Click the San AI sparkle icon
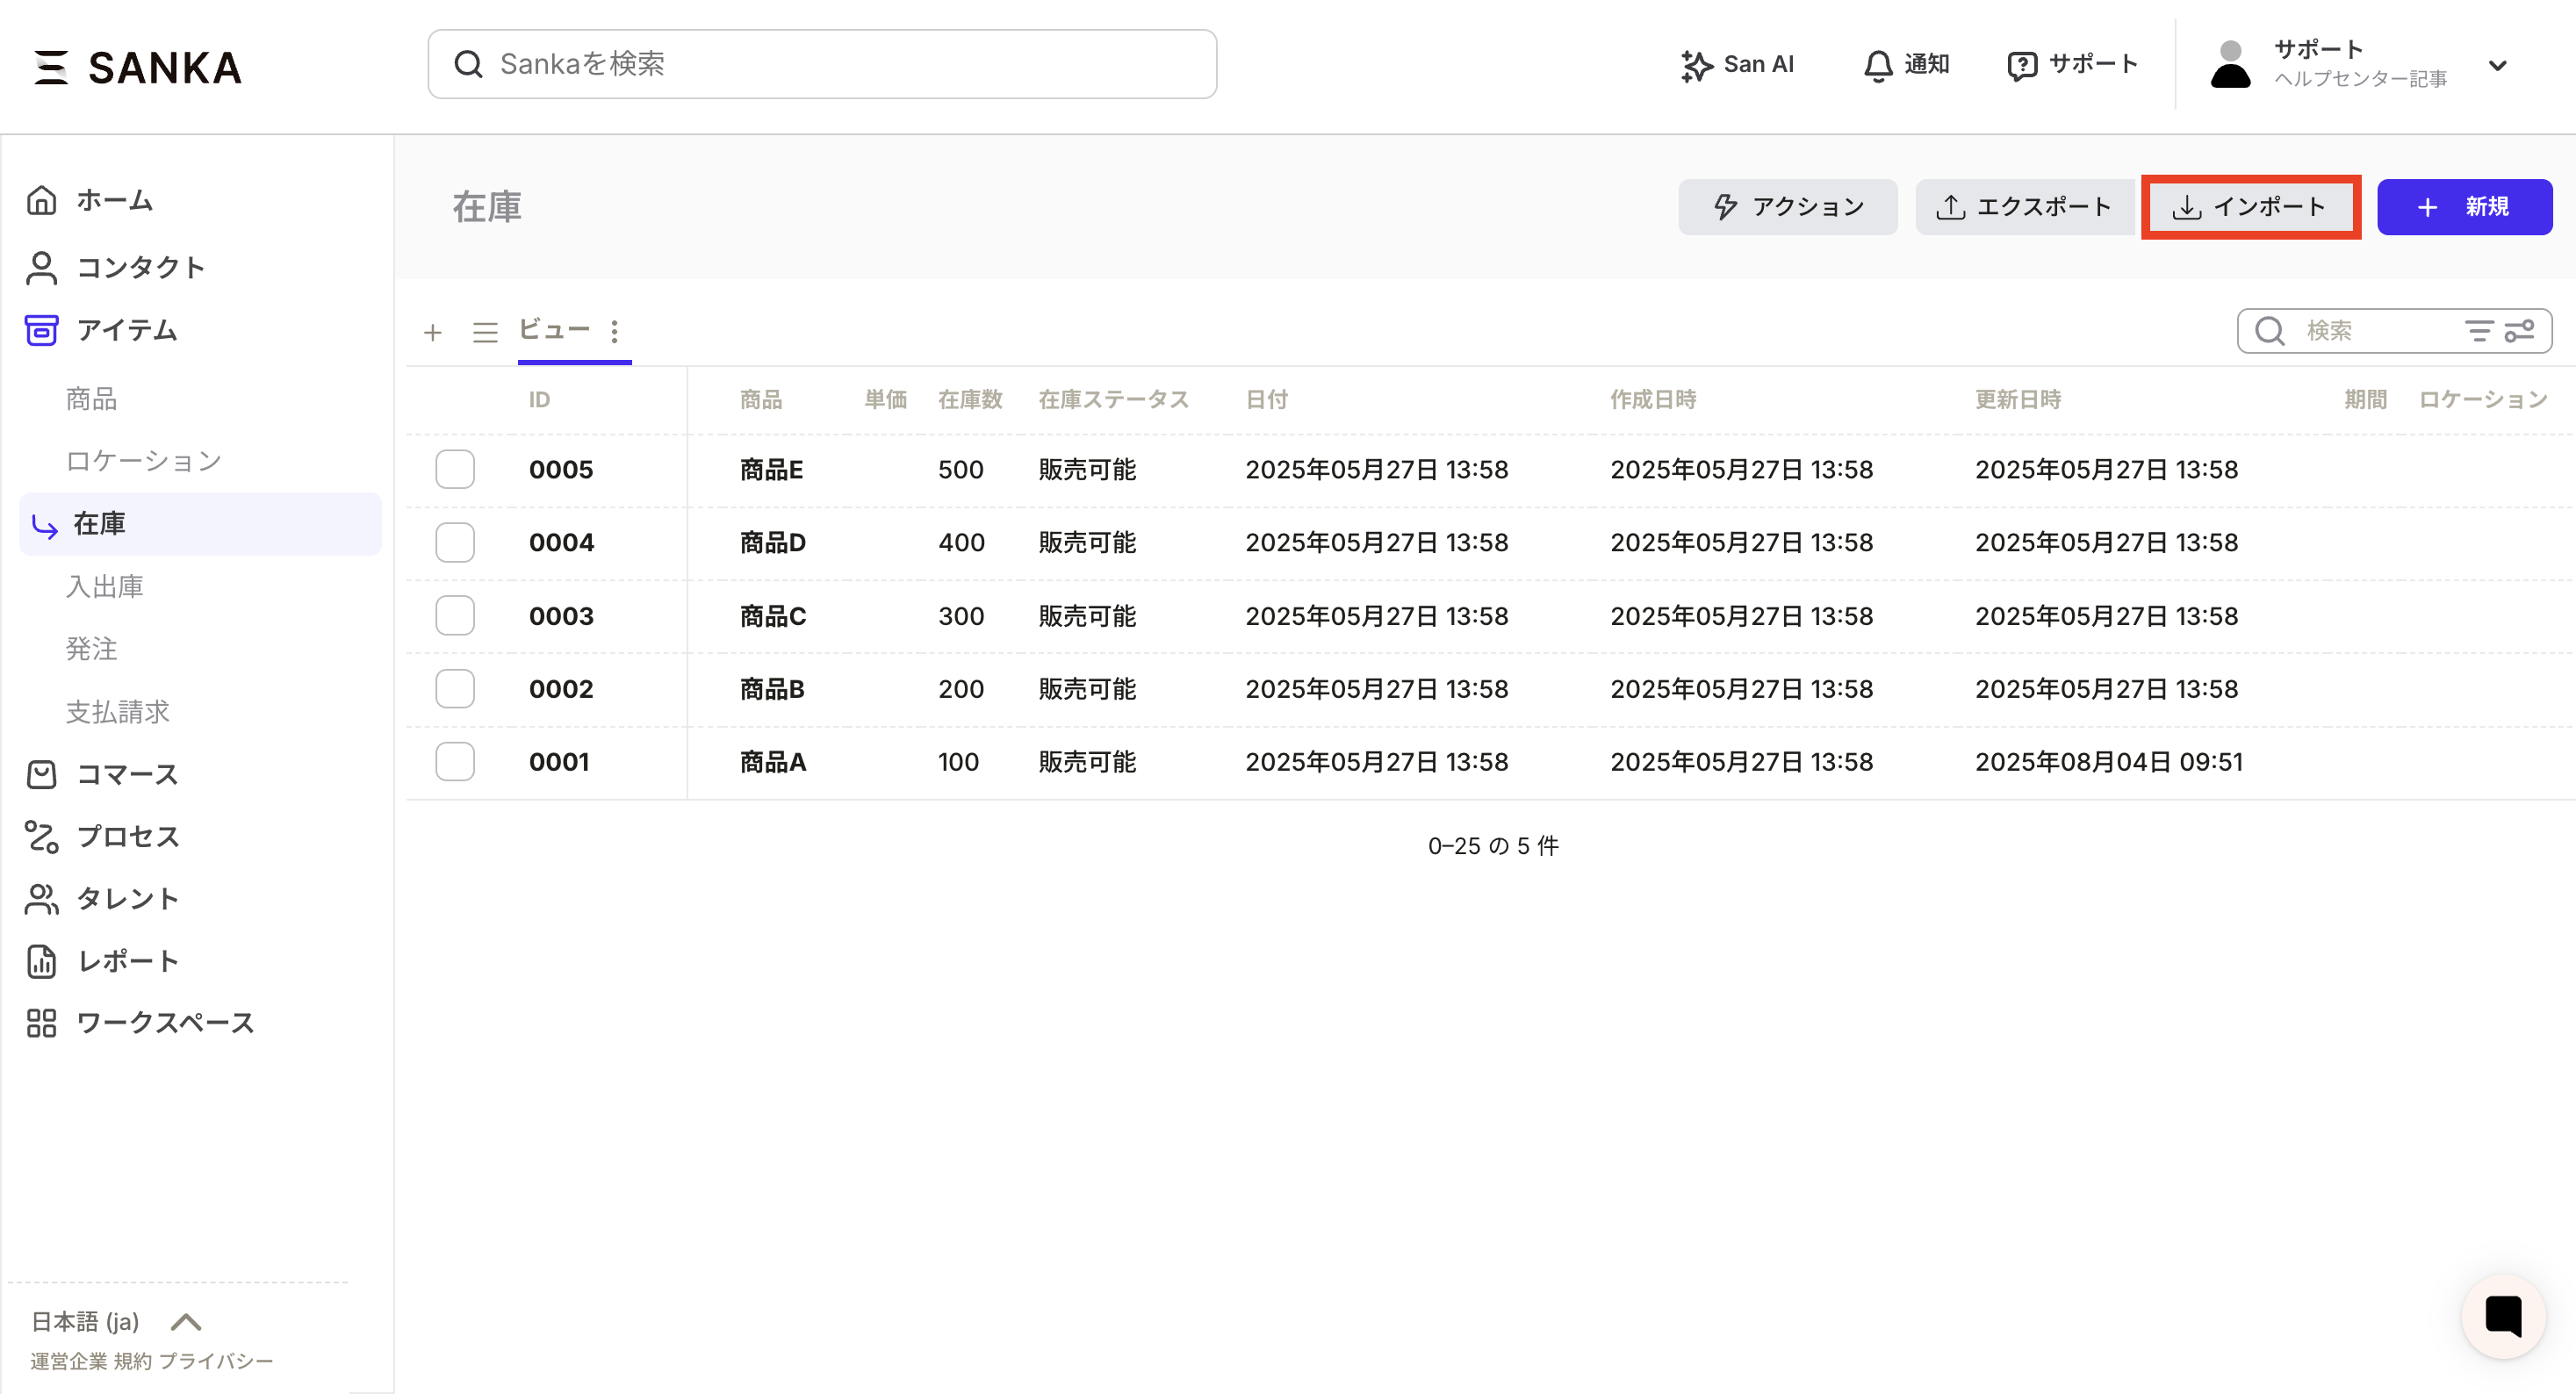The width and height of the screenshot is (2576, 1394). [1696, 65]
